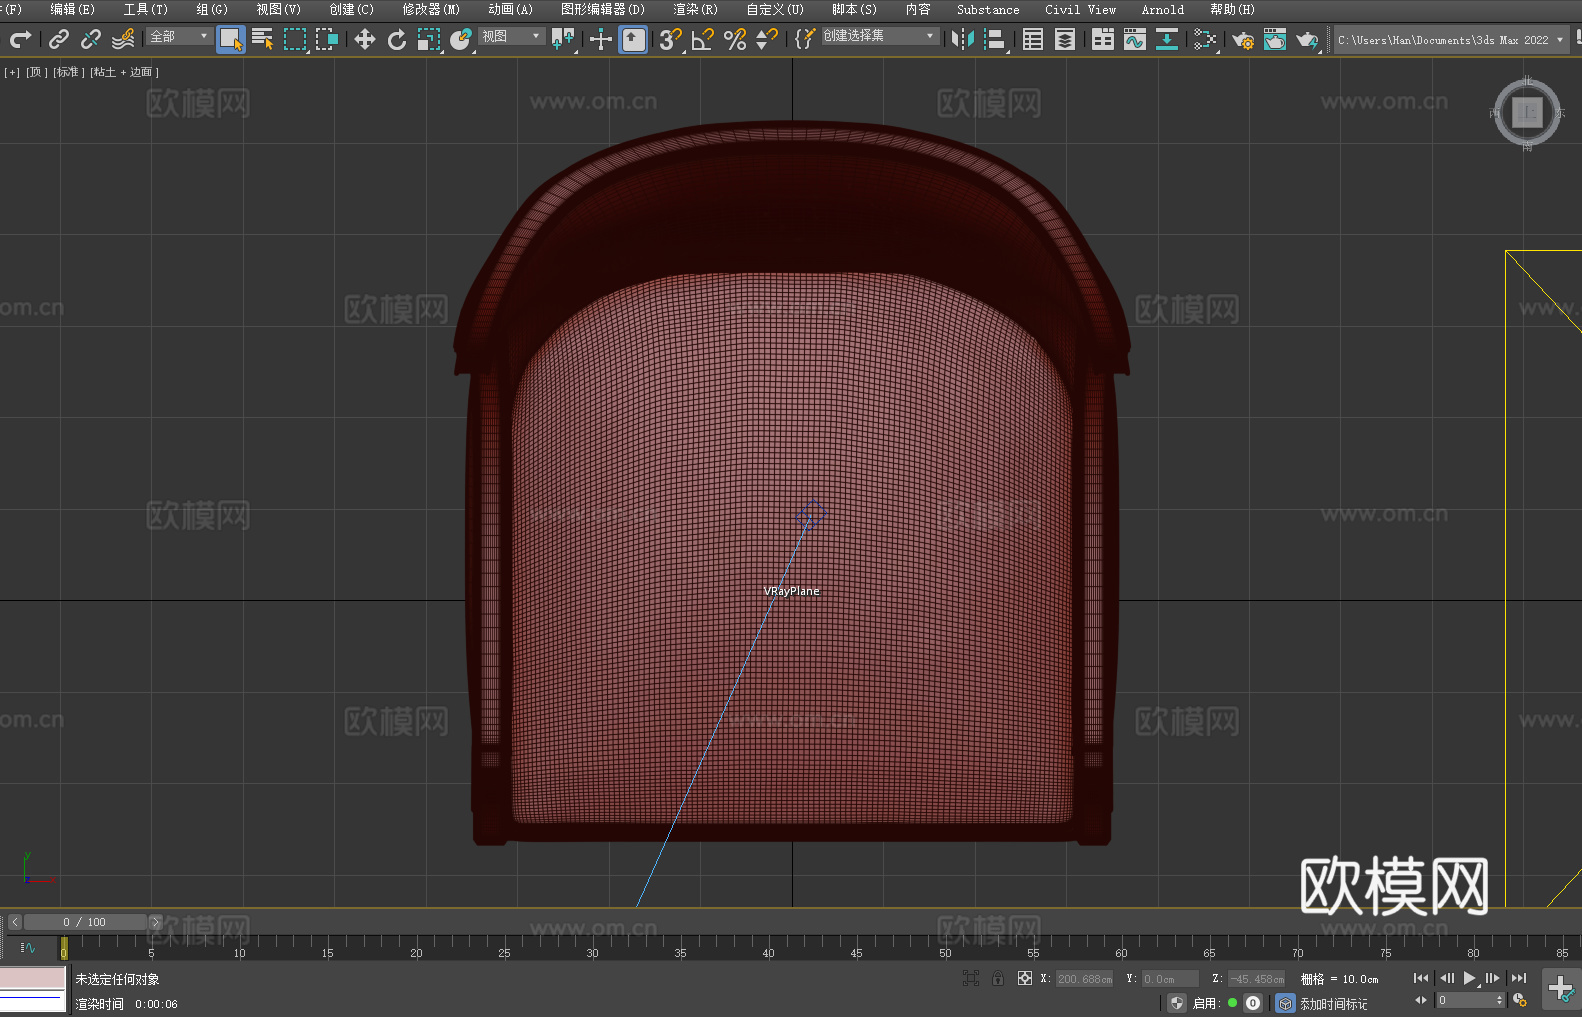
Task: Click the Redo arrow icon
Action: click(20, 39)
